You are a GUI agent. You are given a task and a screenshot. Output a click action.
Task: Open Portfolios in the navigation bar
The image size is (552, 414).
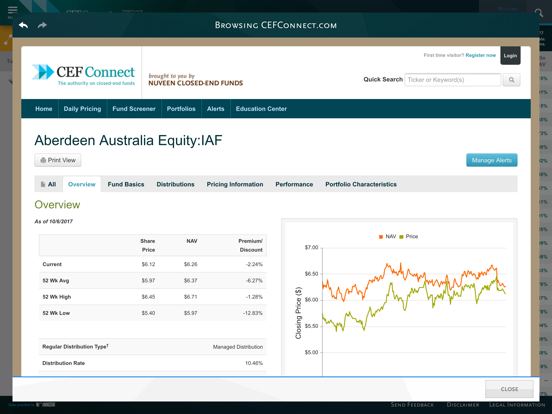(181, 109)
